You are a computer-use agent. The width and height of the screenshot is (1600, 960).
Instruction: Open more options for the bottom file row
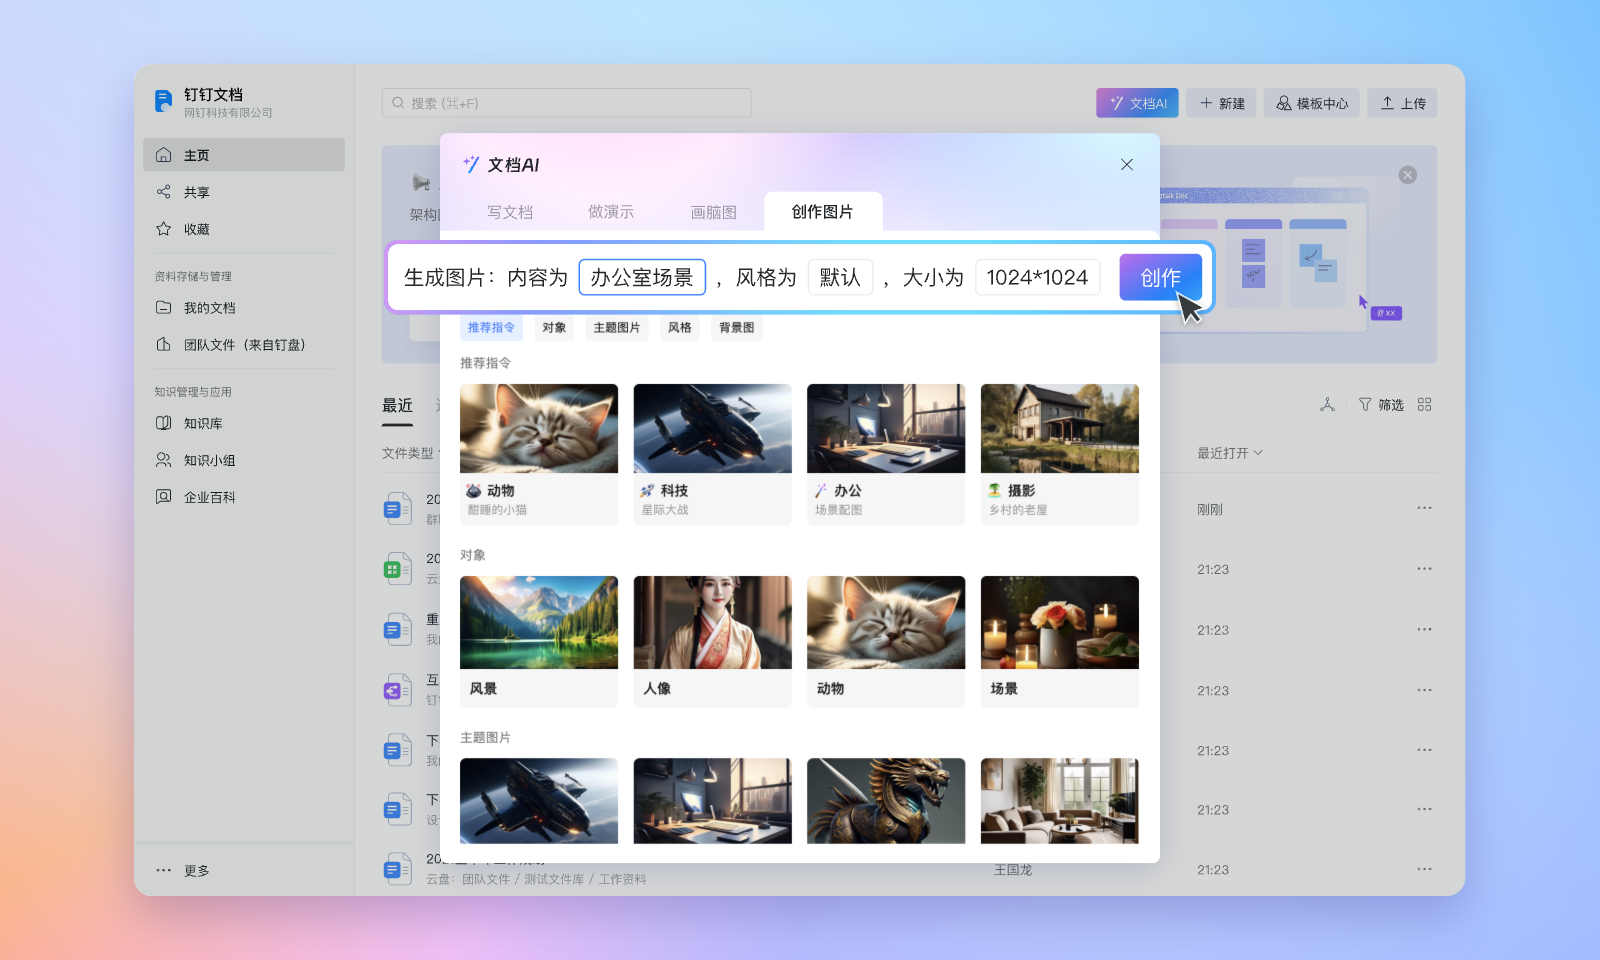point(1425,869)
